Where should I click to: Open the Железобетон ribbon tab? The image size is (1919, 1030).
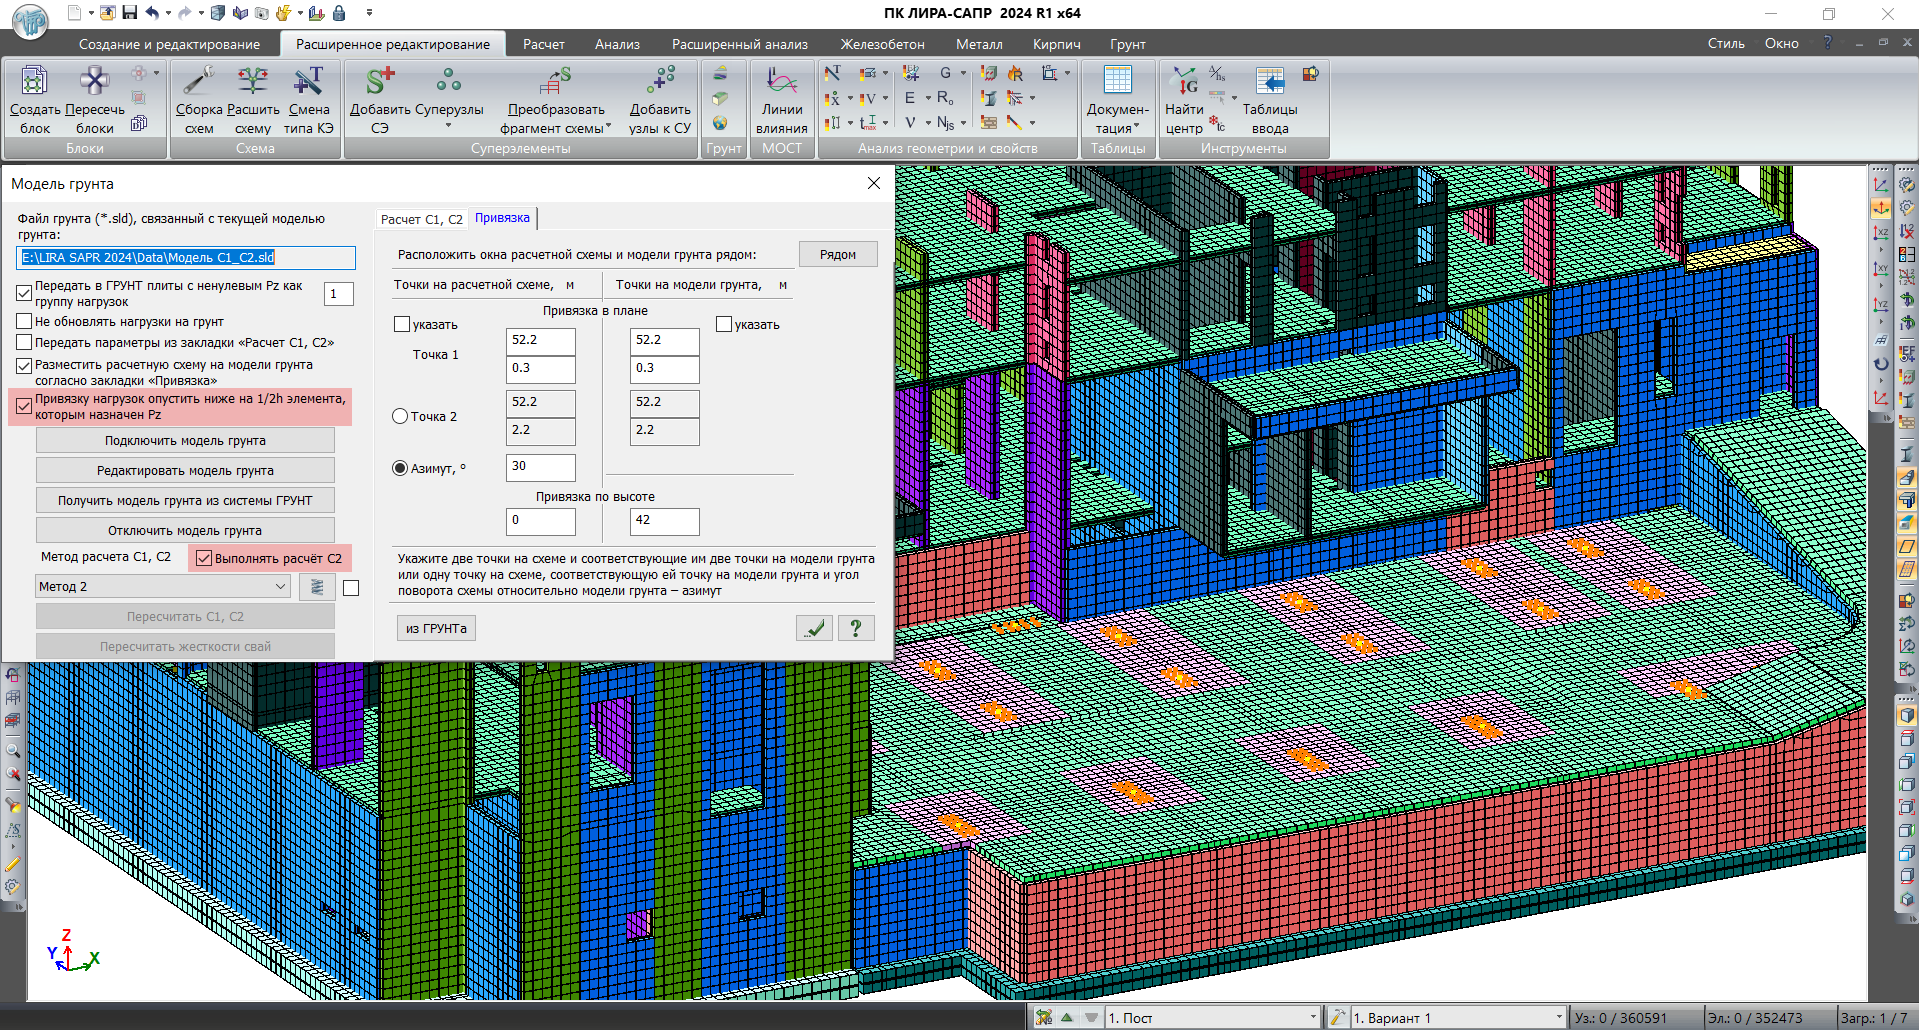[882, 44]
